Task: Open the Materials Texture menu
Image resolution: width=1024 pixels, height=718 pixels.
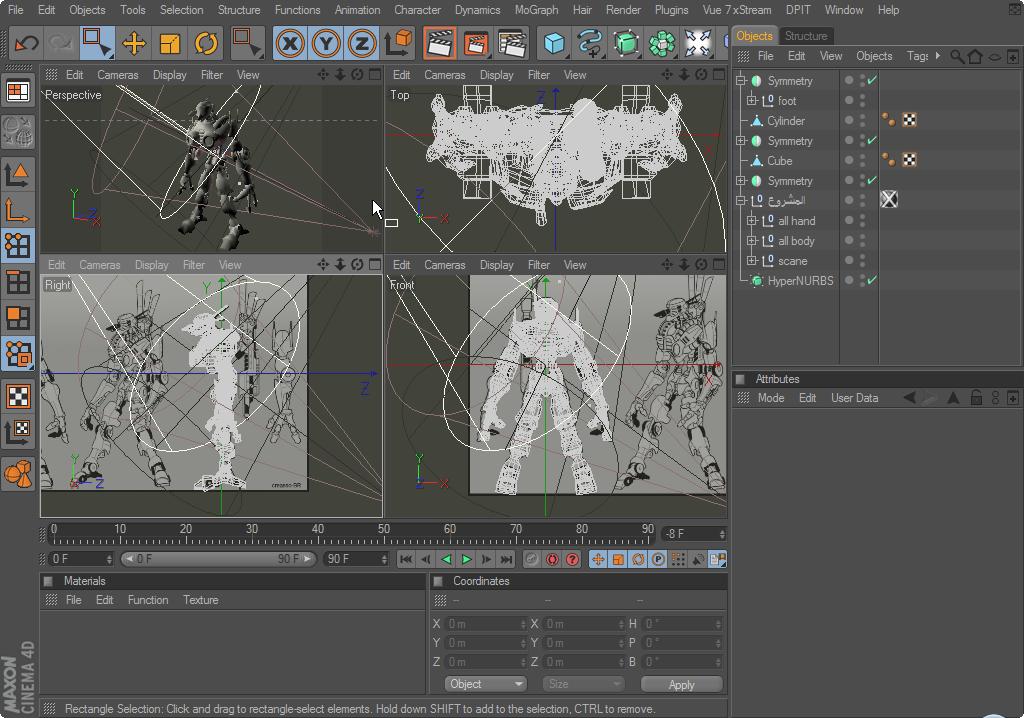Action: click(x=200, y=600)
